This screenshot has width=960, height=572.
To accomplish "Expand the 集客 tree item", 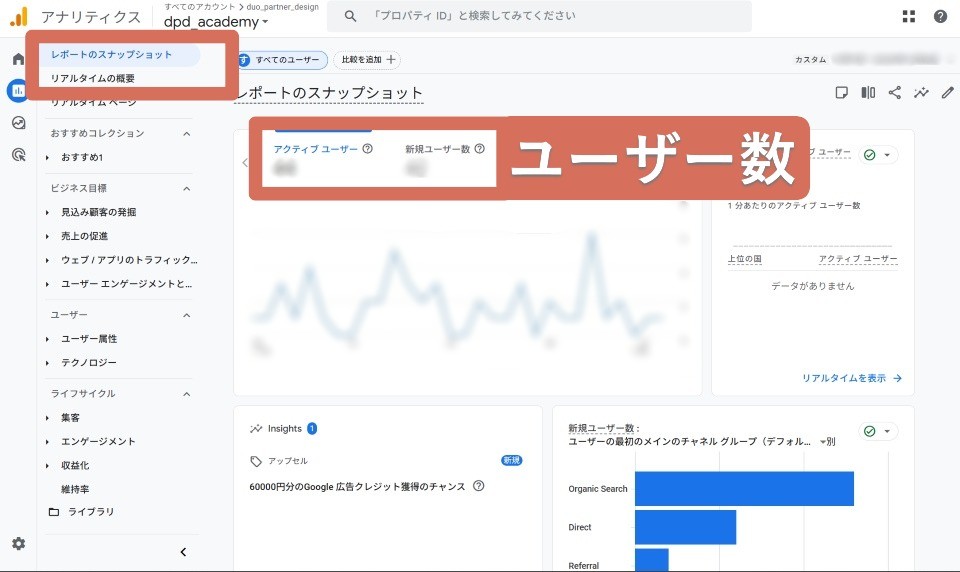I will pyautogui.click(x=47, y=418).
